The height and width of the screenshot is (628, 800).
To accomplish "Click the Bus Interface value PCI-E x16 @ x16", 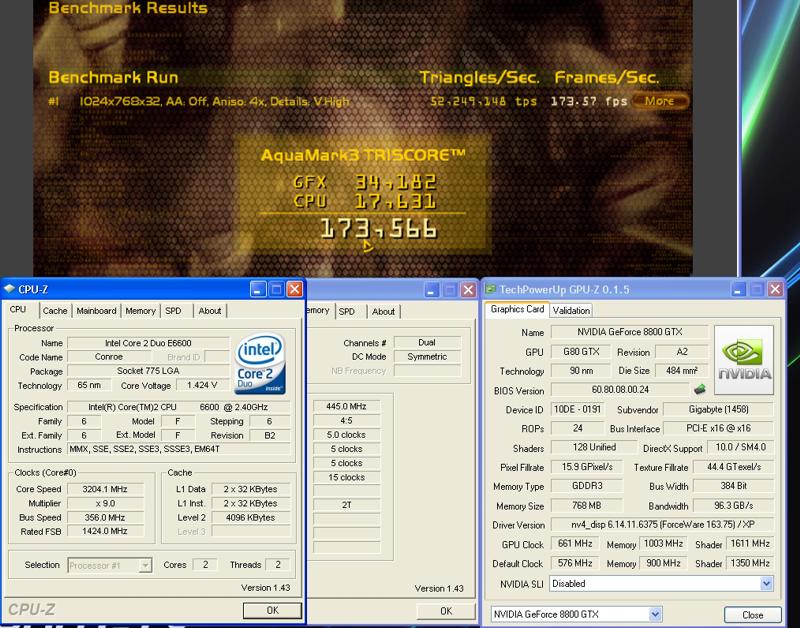I will point(718,429).
